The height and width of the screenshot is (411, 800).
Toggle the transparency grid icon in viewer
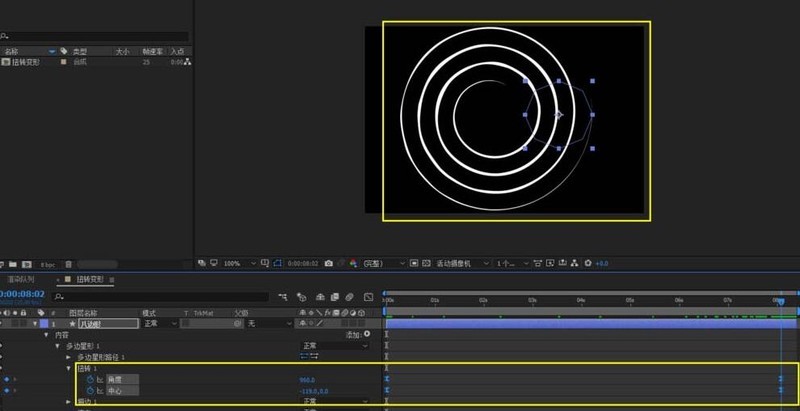coord(426,264)
